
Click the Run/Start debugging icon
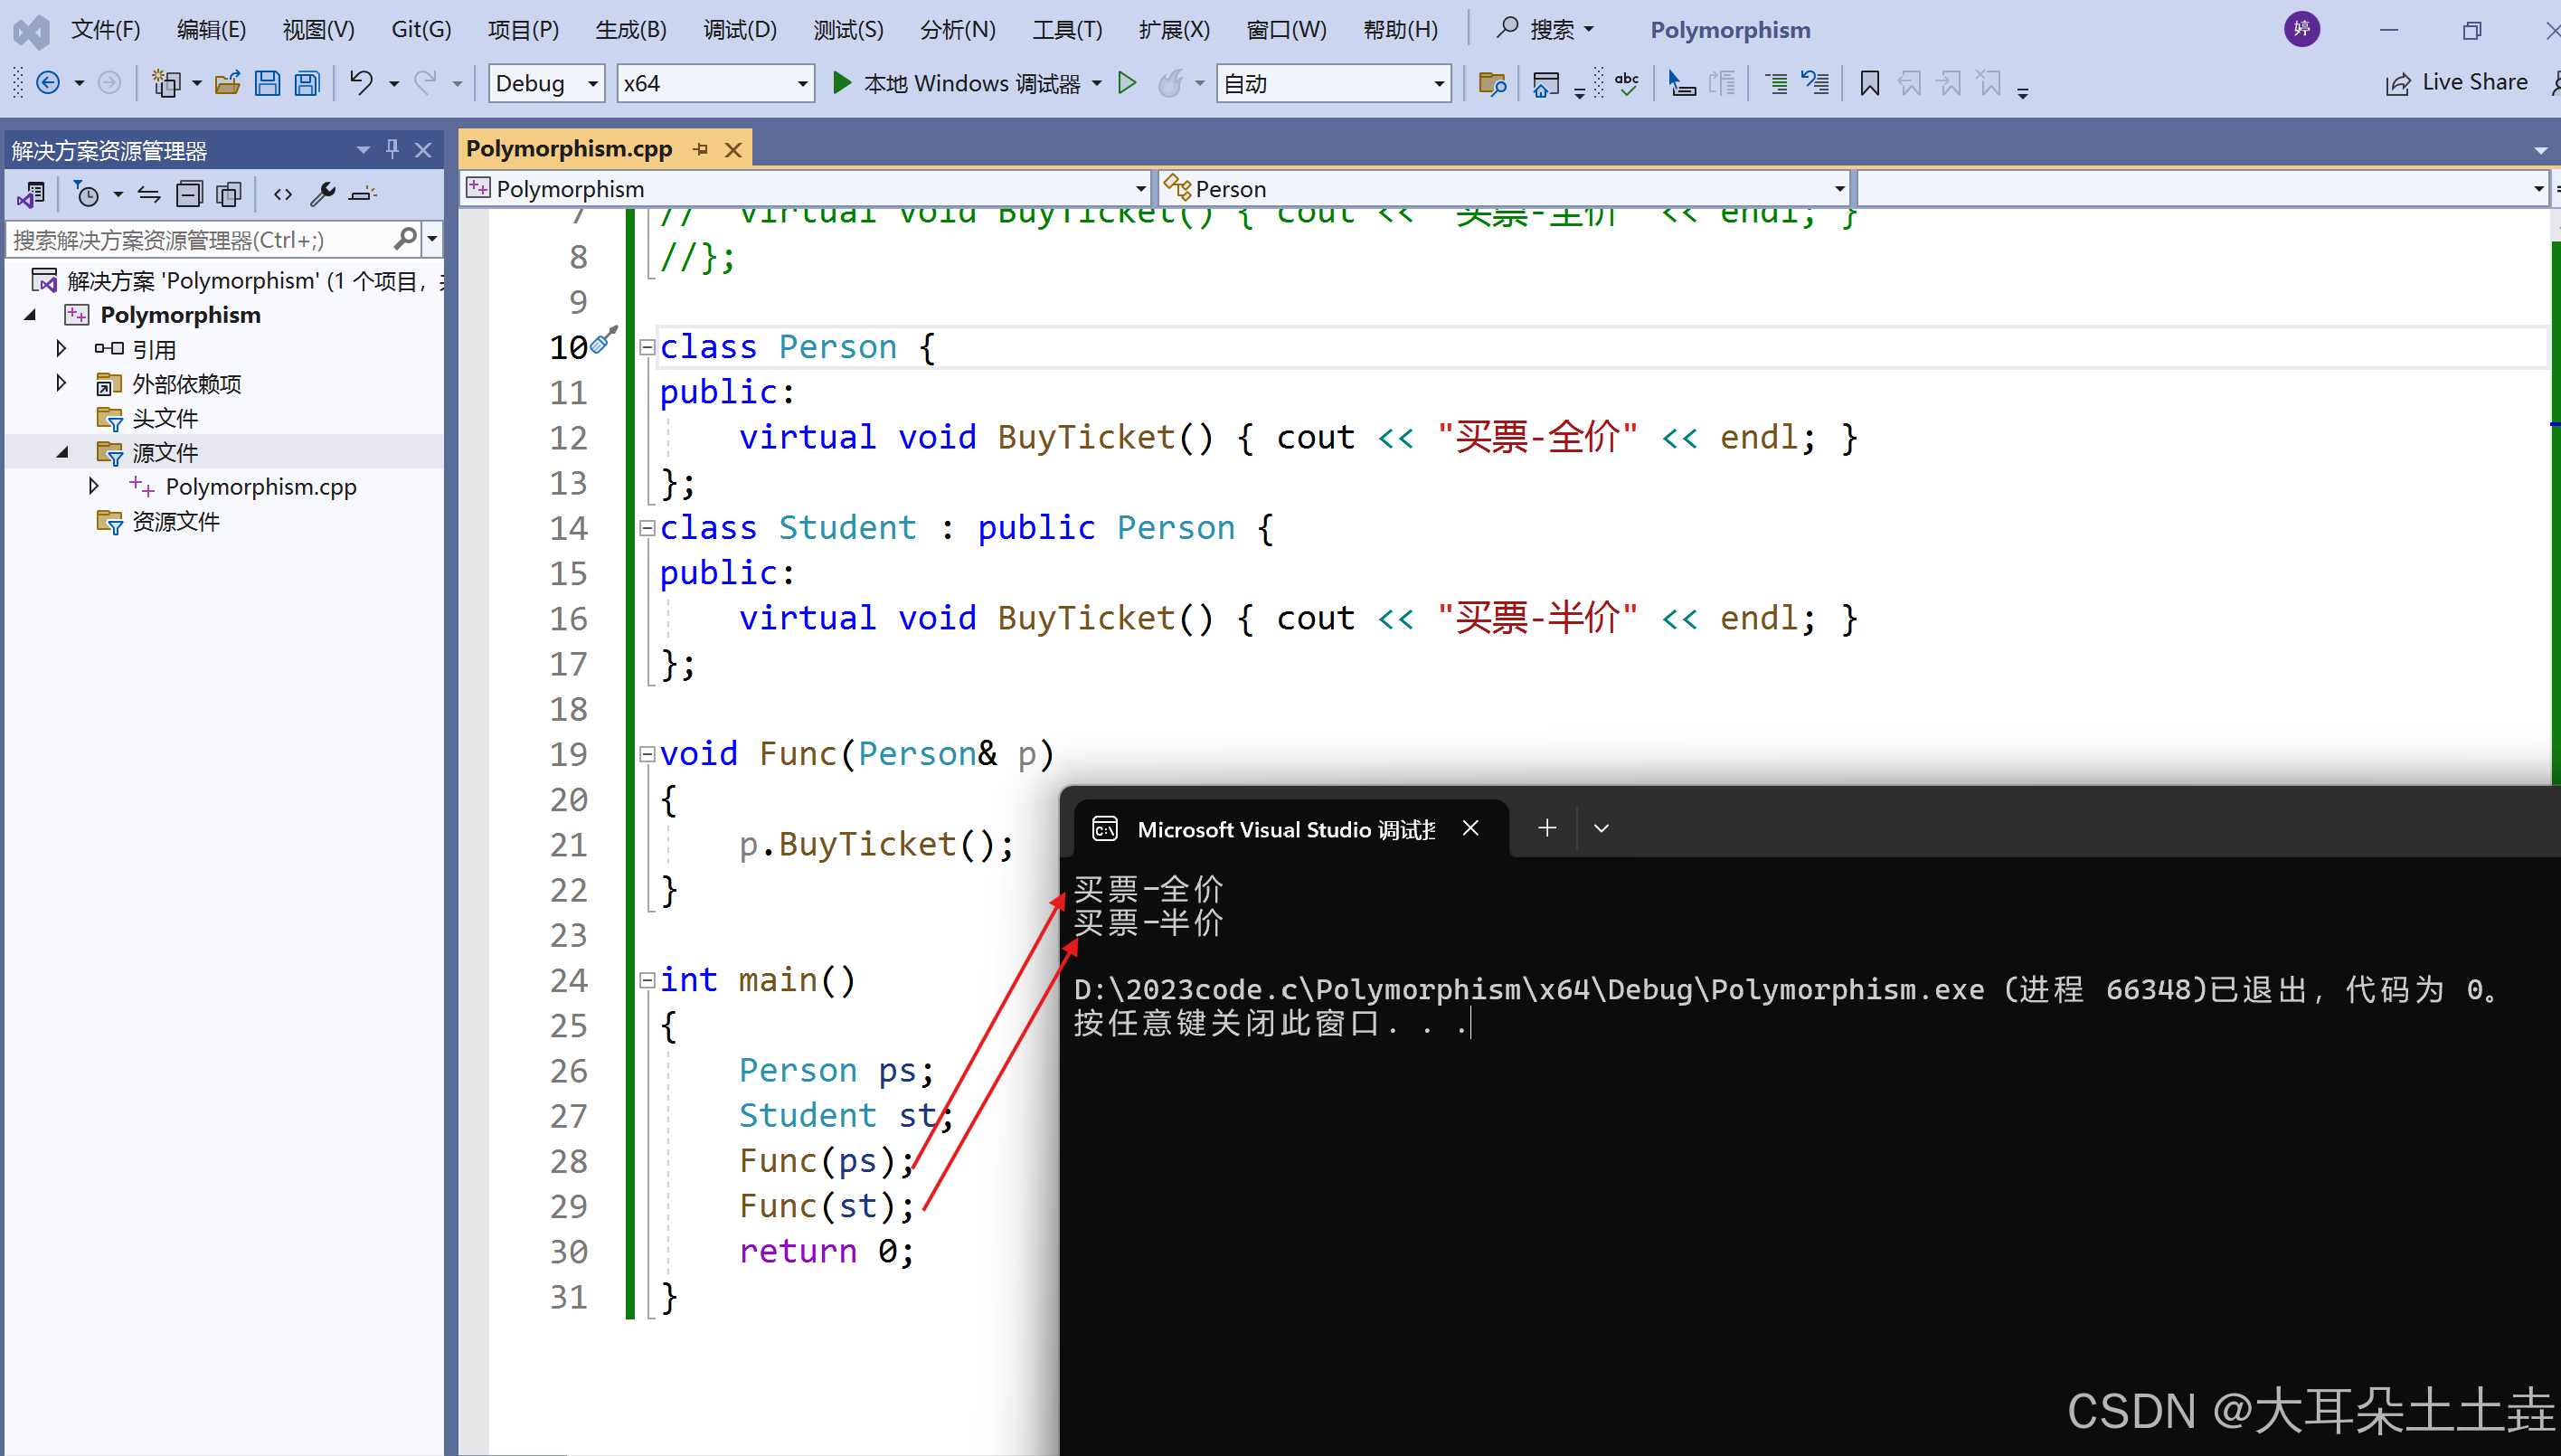(x=846, y=84)
